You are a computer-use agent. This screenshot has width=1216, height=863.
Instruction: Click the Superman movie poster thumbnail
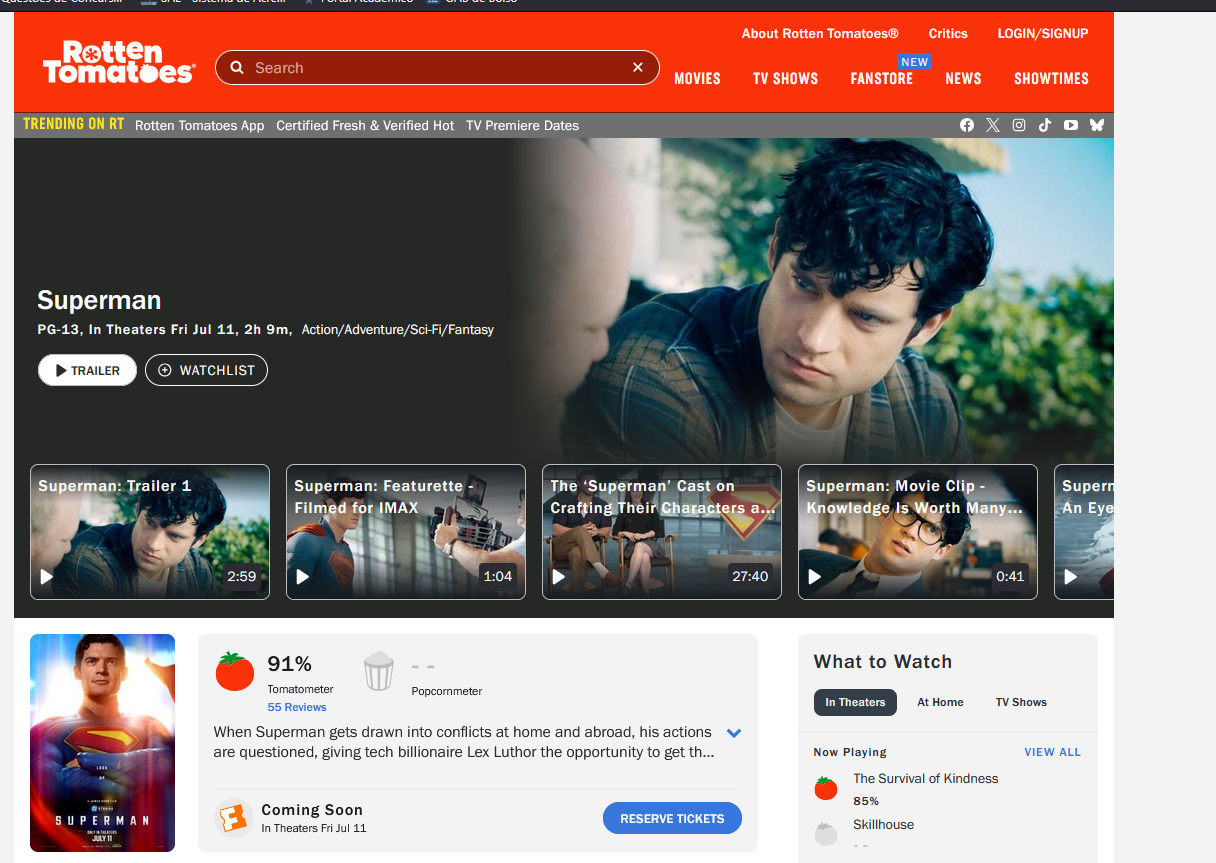point(102,743)
